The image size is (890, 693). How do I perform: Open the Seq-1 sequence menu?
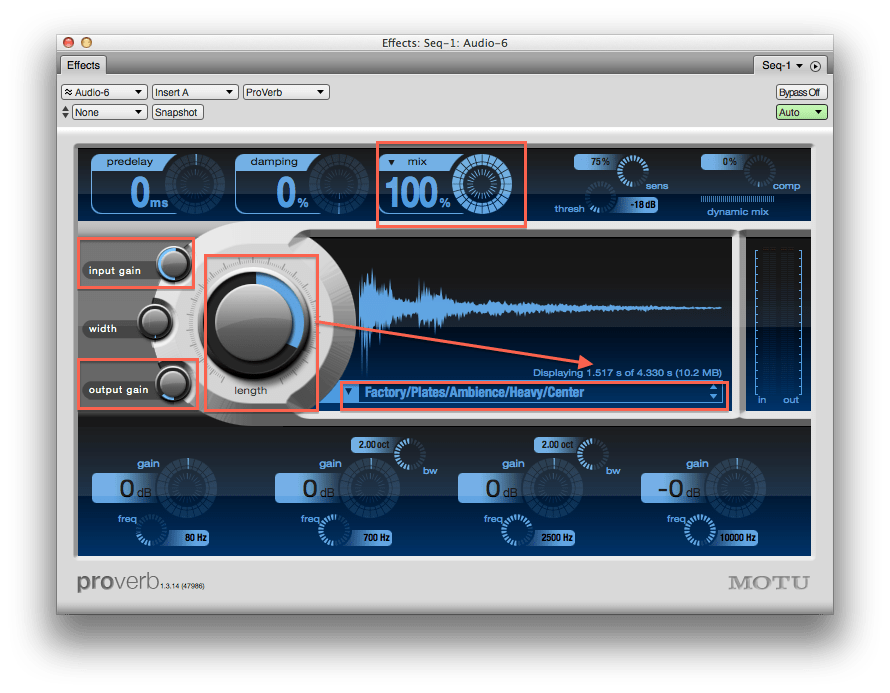click(782, 65)
